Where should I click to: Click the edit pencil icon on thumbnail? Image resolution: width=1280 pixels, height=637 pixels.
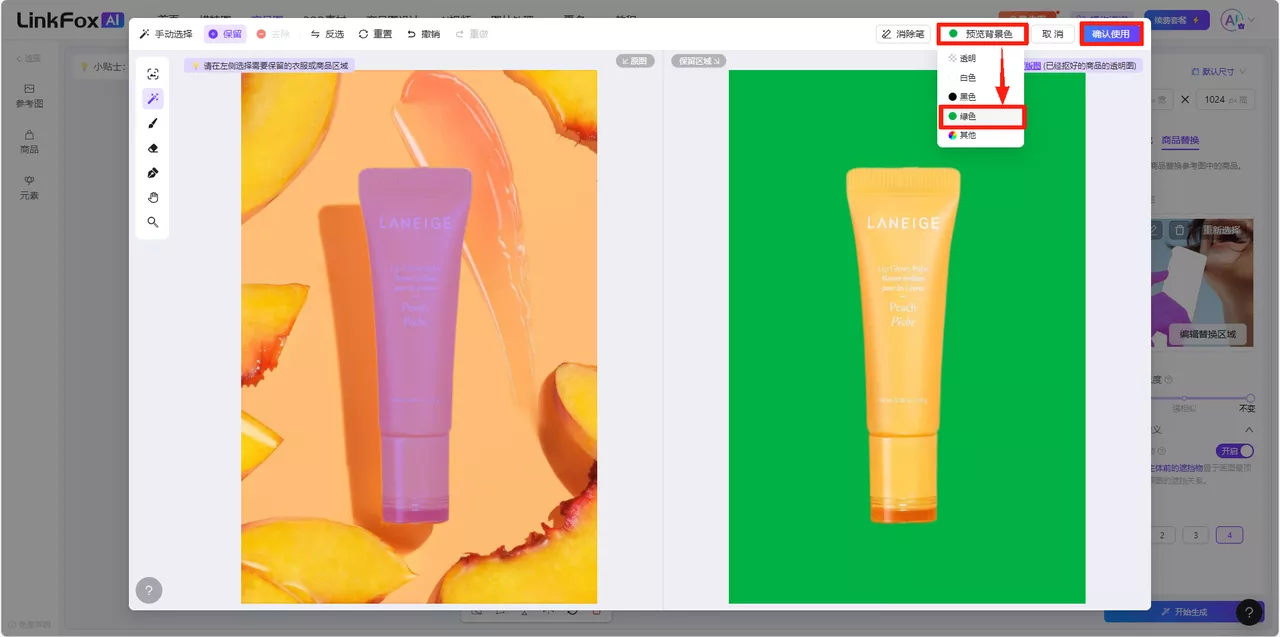click(x=1155, y=230)
